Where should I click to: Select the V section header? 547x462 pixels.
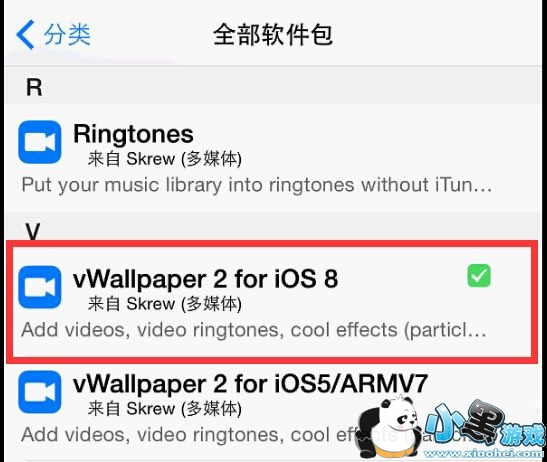pyautogui.click(x=33, y=231)
